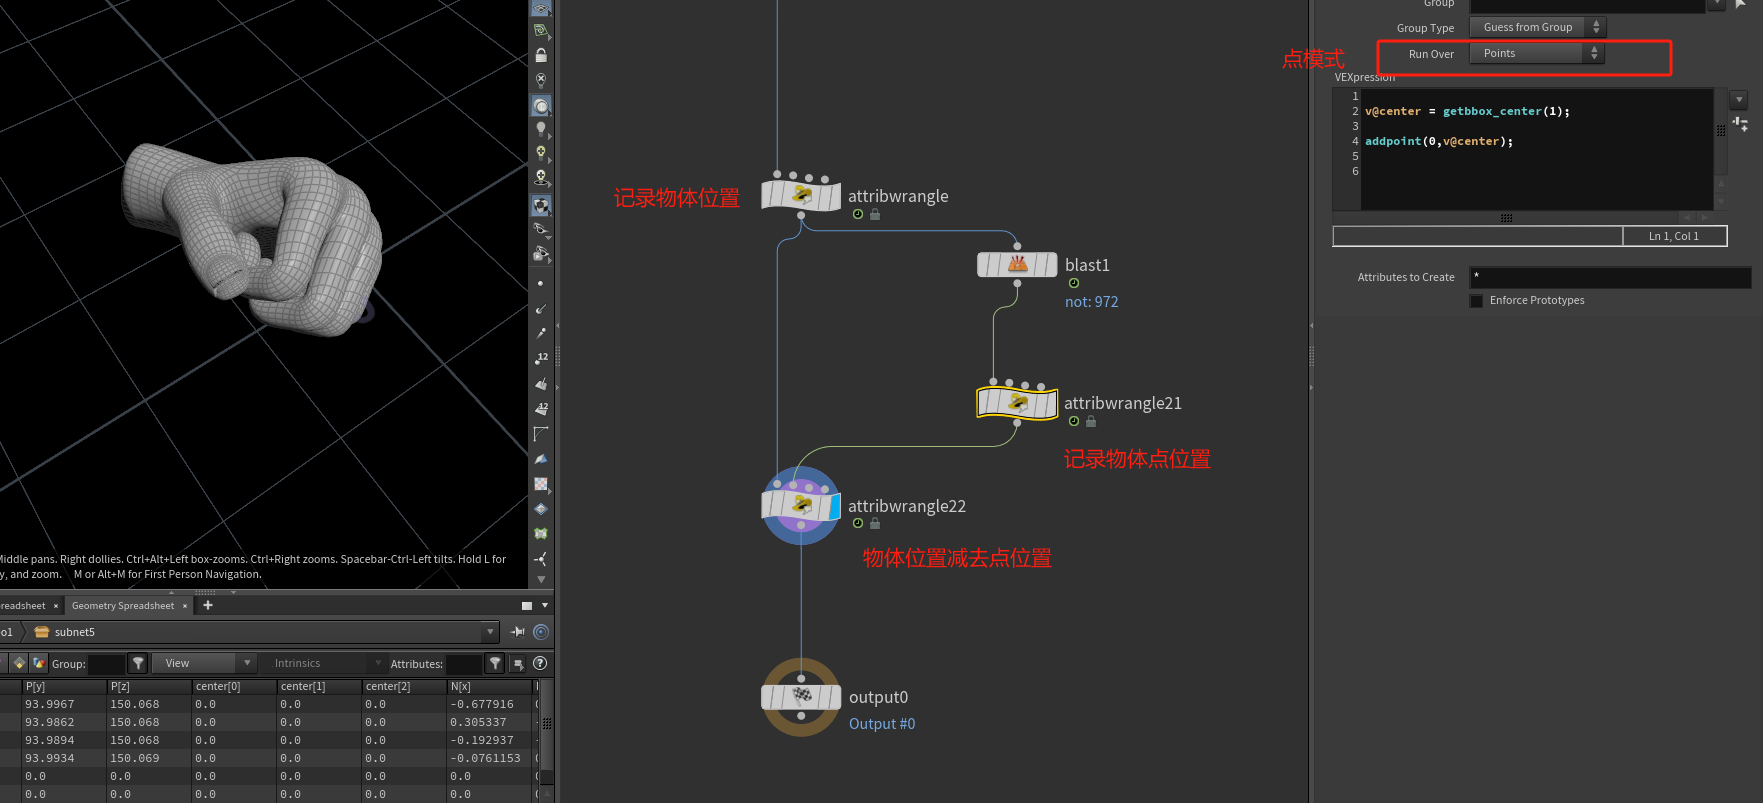Expand the View dropdown in spreadsheet

tap(205, 663)
